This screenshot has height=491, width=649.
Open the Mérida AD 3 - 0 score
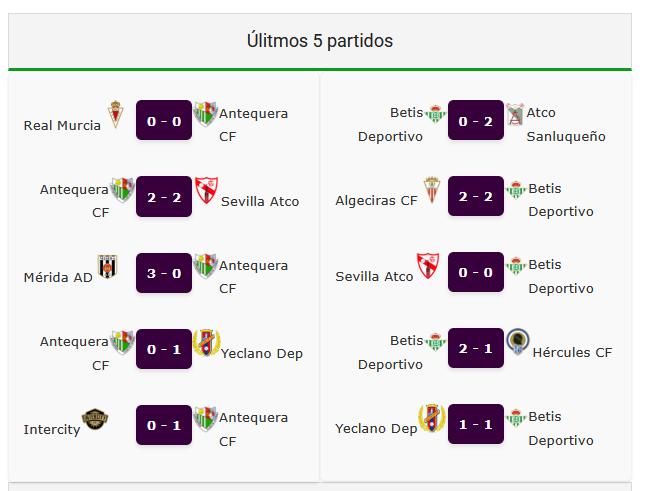pyautogui.click(x=164, y=273)
